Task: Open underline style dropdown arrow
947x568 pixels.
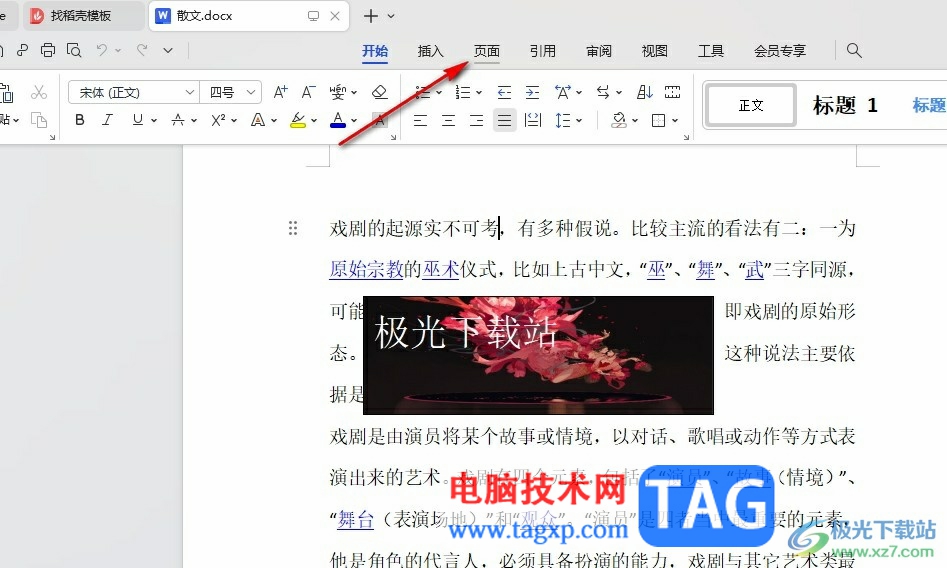Action: coord(154,120)
